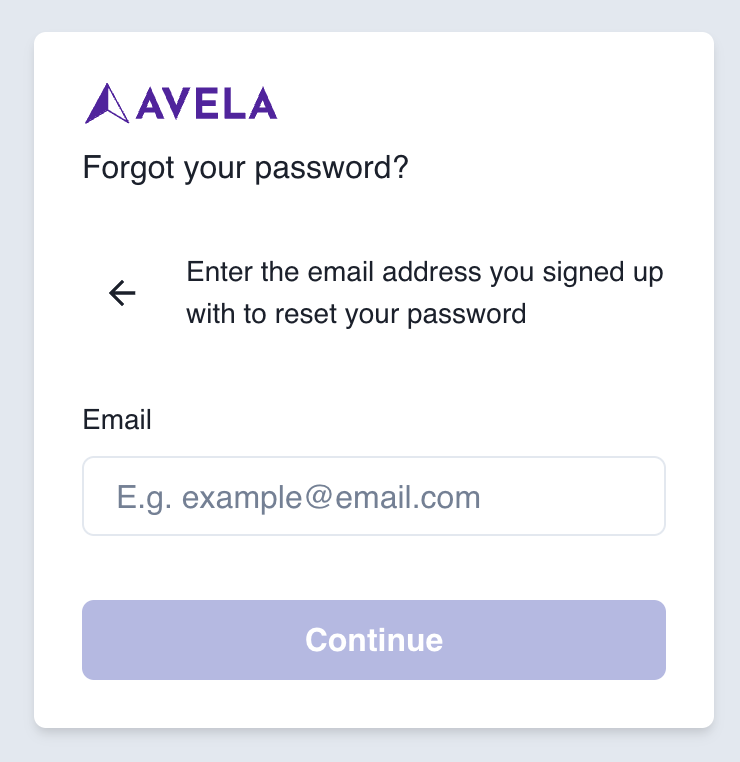Screen dimensions: 740x762
Task: Click the Continue button
Action: [x=374, y=640]
